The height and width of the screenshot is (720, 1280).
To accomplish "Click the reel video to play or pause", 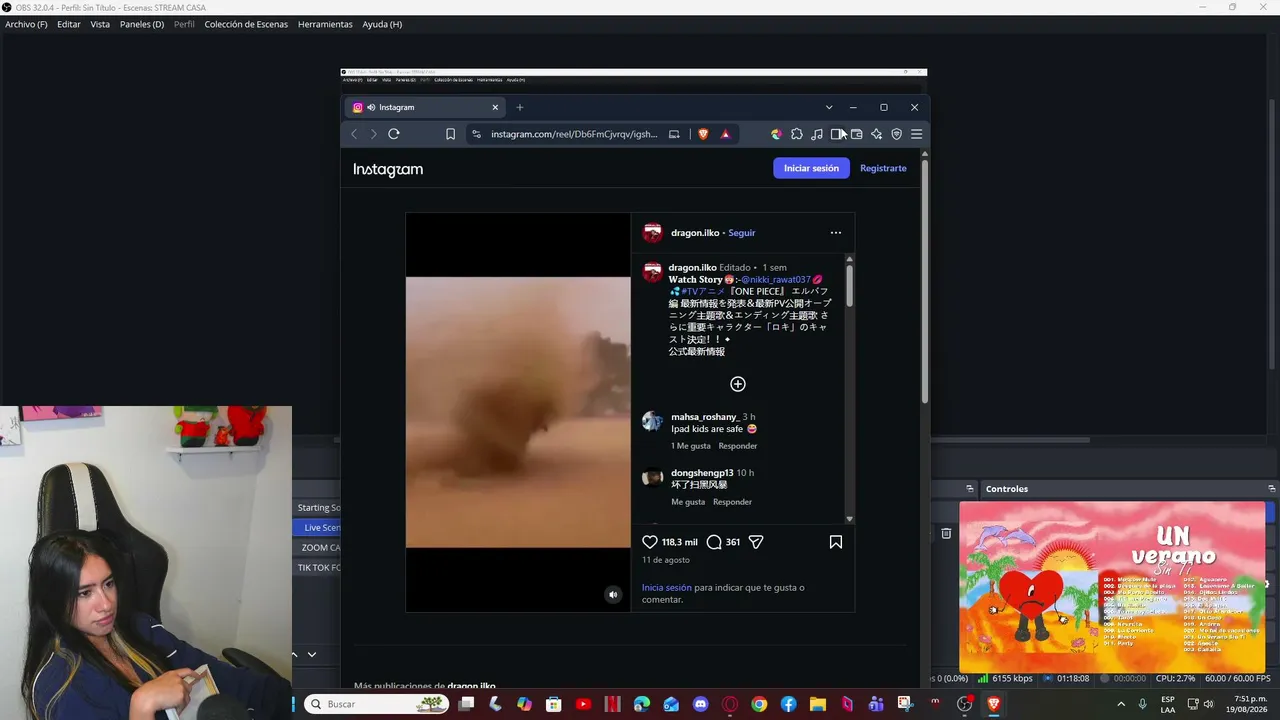I will click(518, 412).
